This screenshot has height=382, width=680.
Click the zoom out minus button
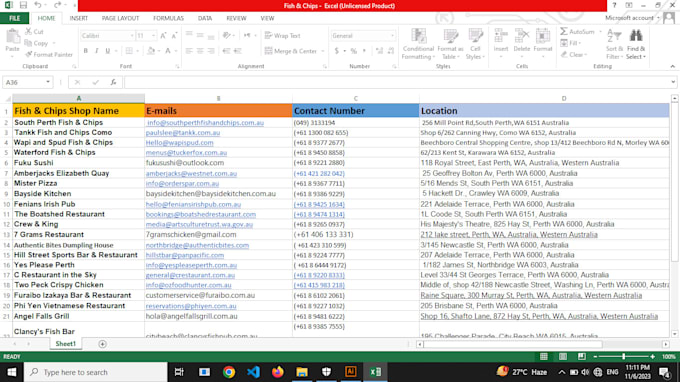pos(595,356)
